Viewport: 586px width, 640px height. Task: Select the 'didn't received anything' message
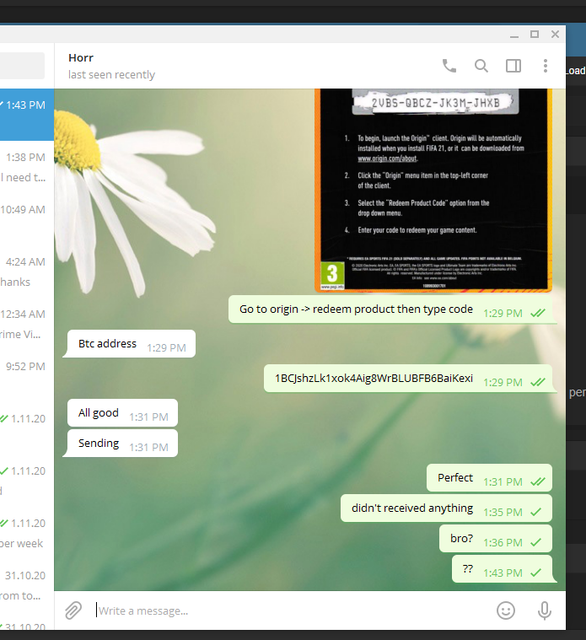click(446, 508)
